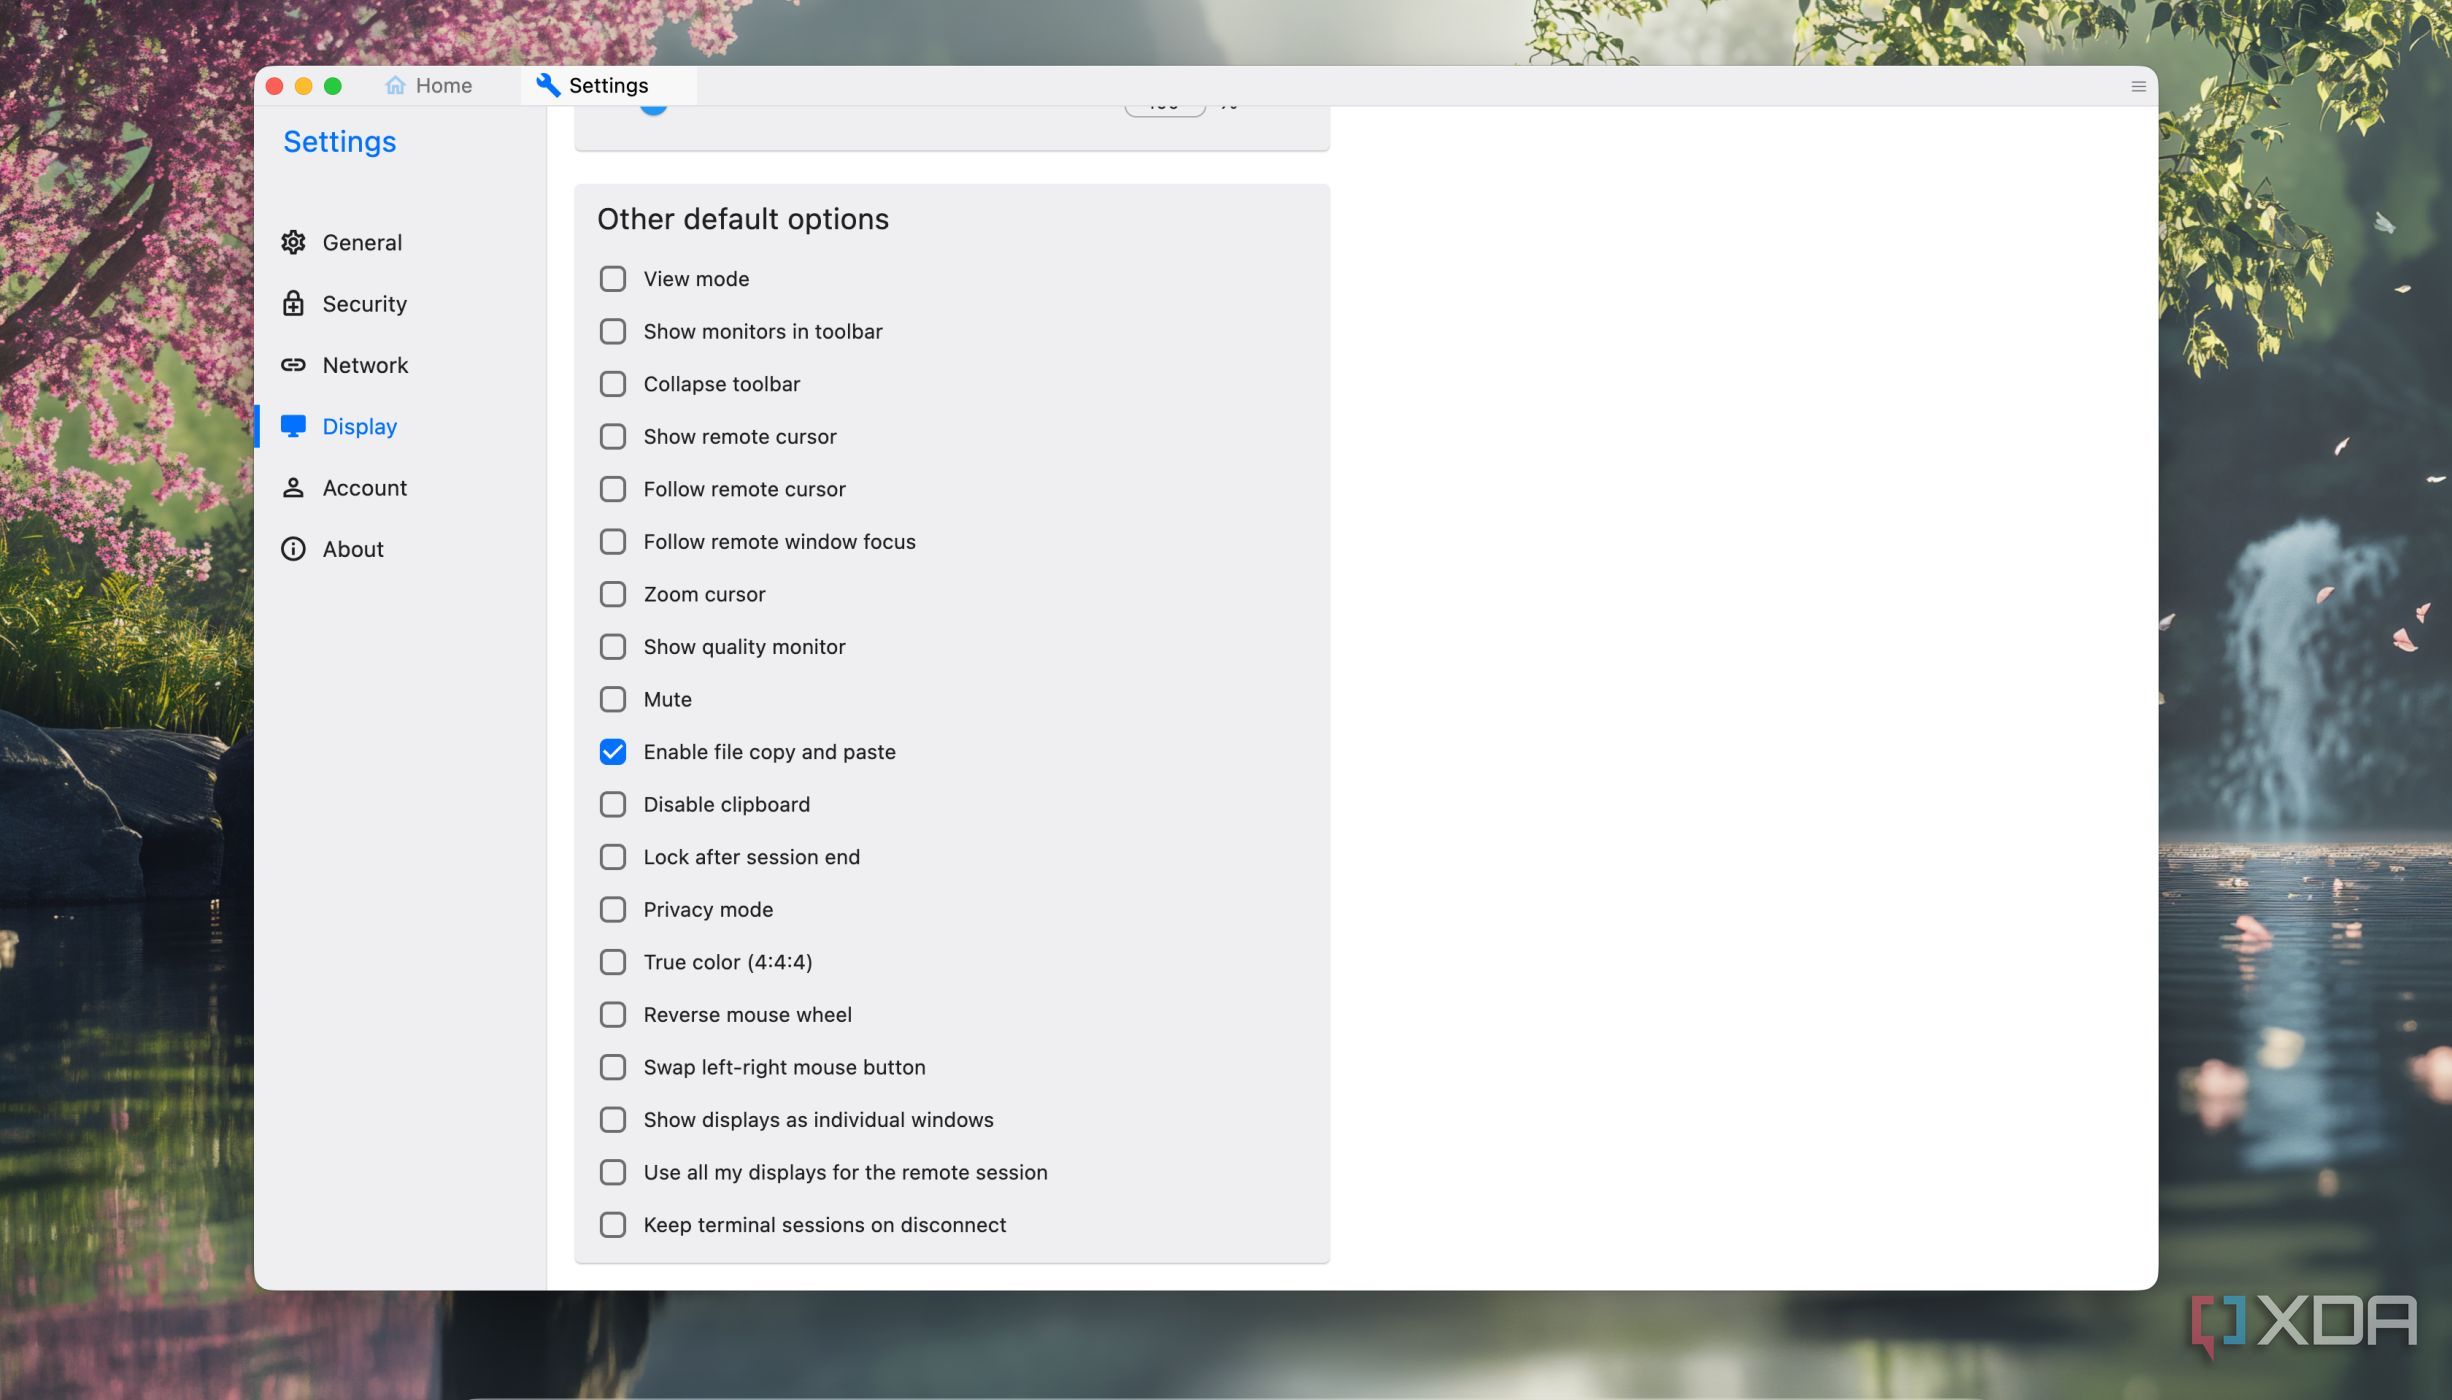Select the Settings tab
Viewport: 2452px width, 1400px height.
[608, 85]
